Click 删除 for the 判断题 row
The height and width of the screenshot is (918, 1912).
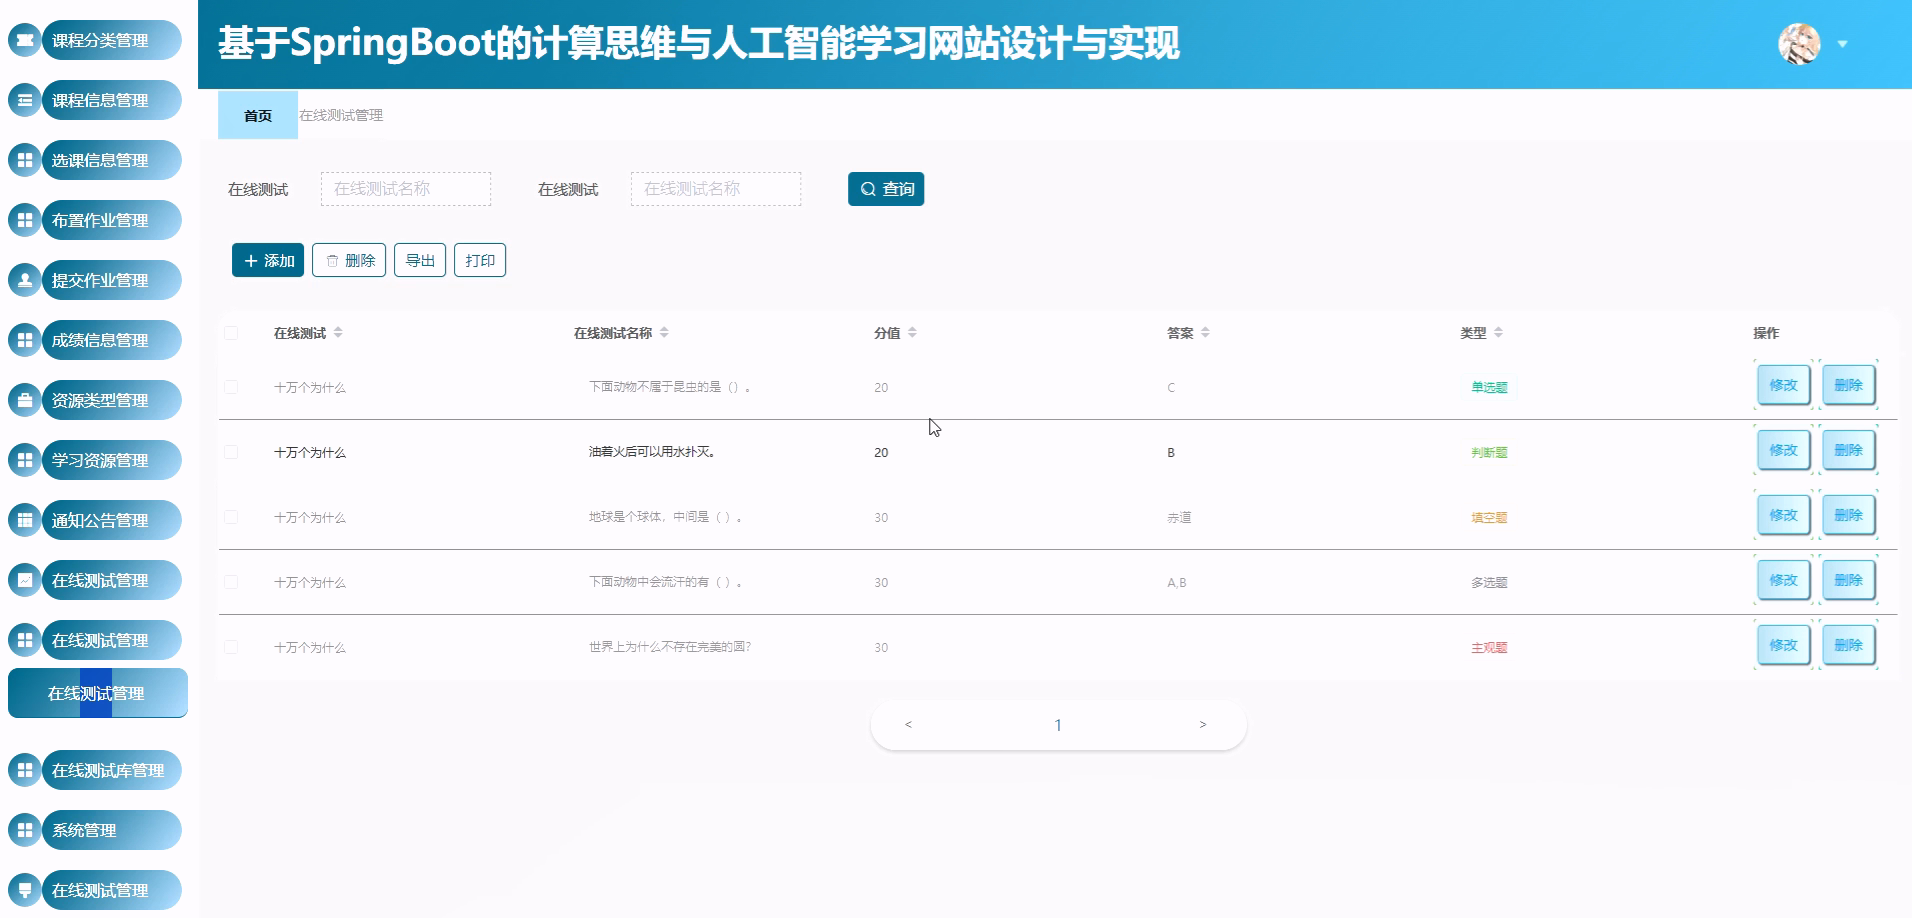point(1848,450)
